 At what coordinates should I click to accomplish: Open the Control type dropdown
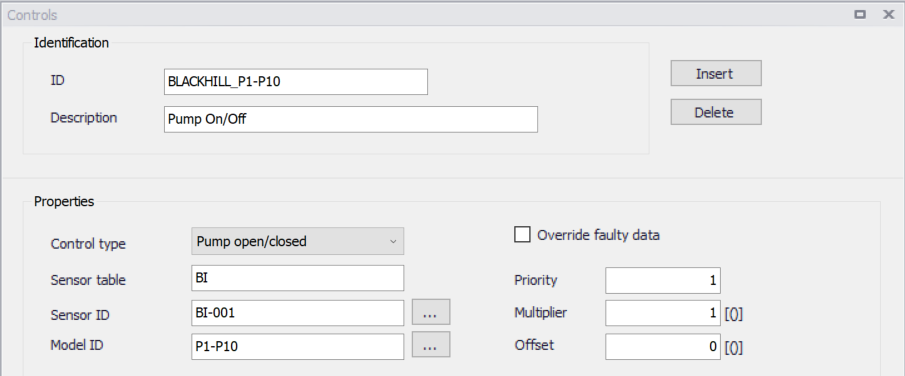[297, 241]
